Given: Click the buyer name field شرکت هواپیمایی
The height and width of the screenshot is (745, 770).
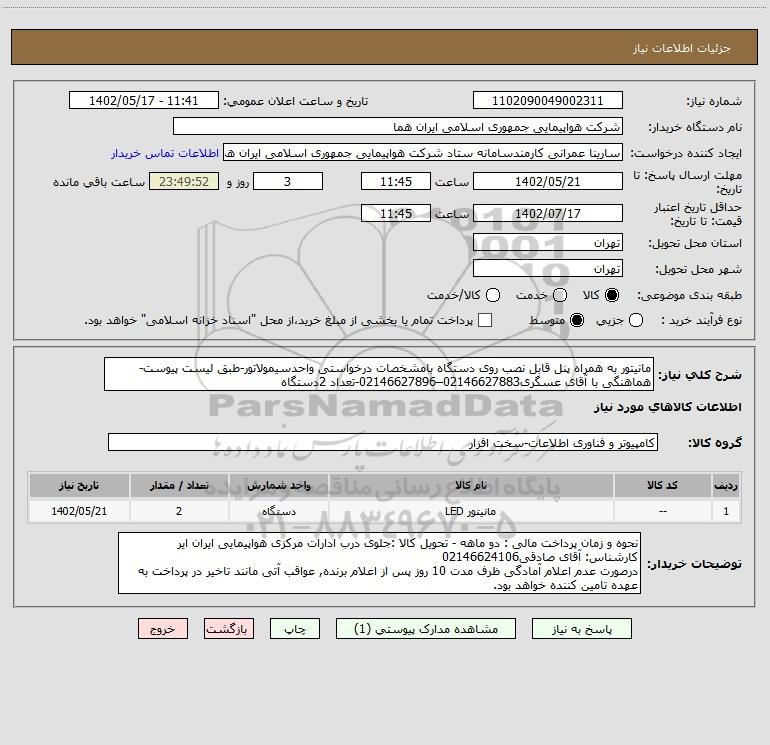Looking at the screenshot, I should click(x=398, y=127).
